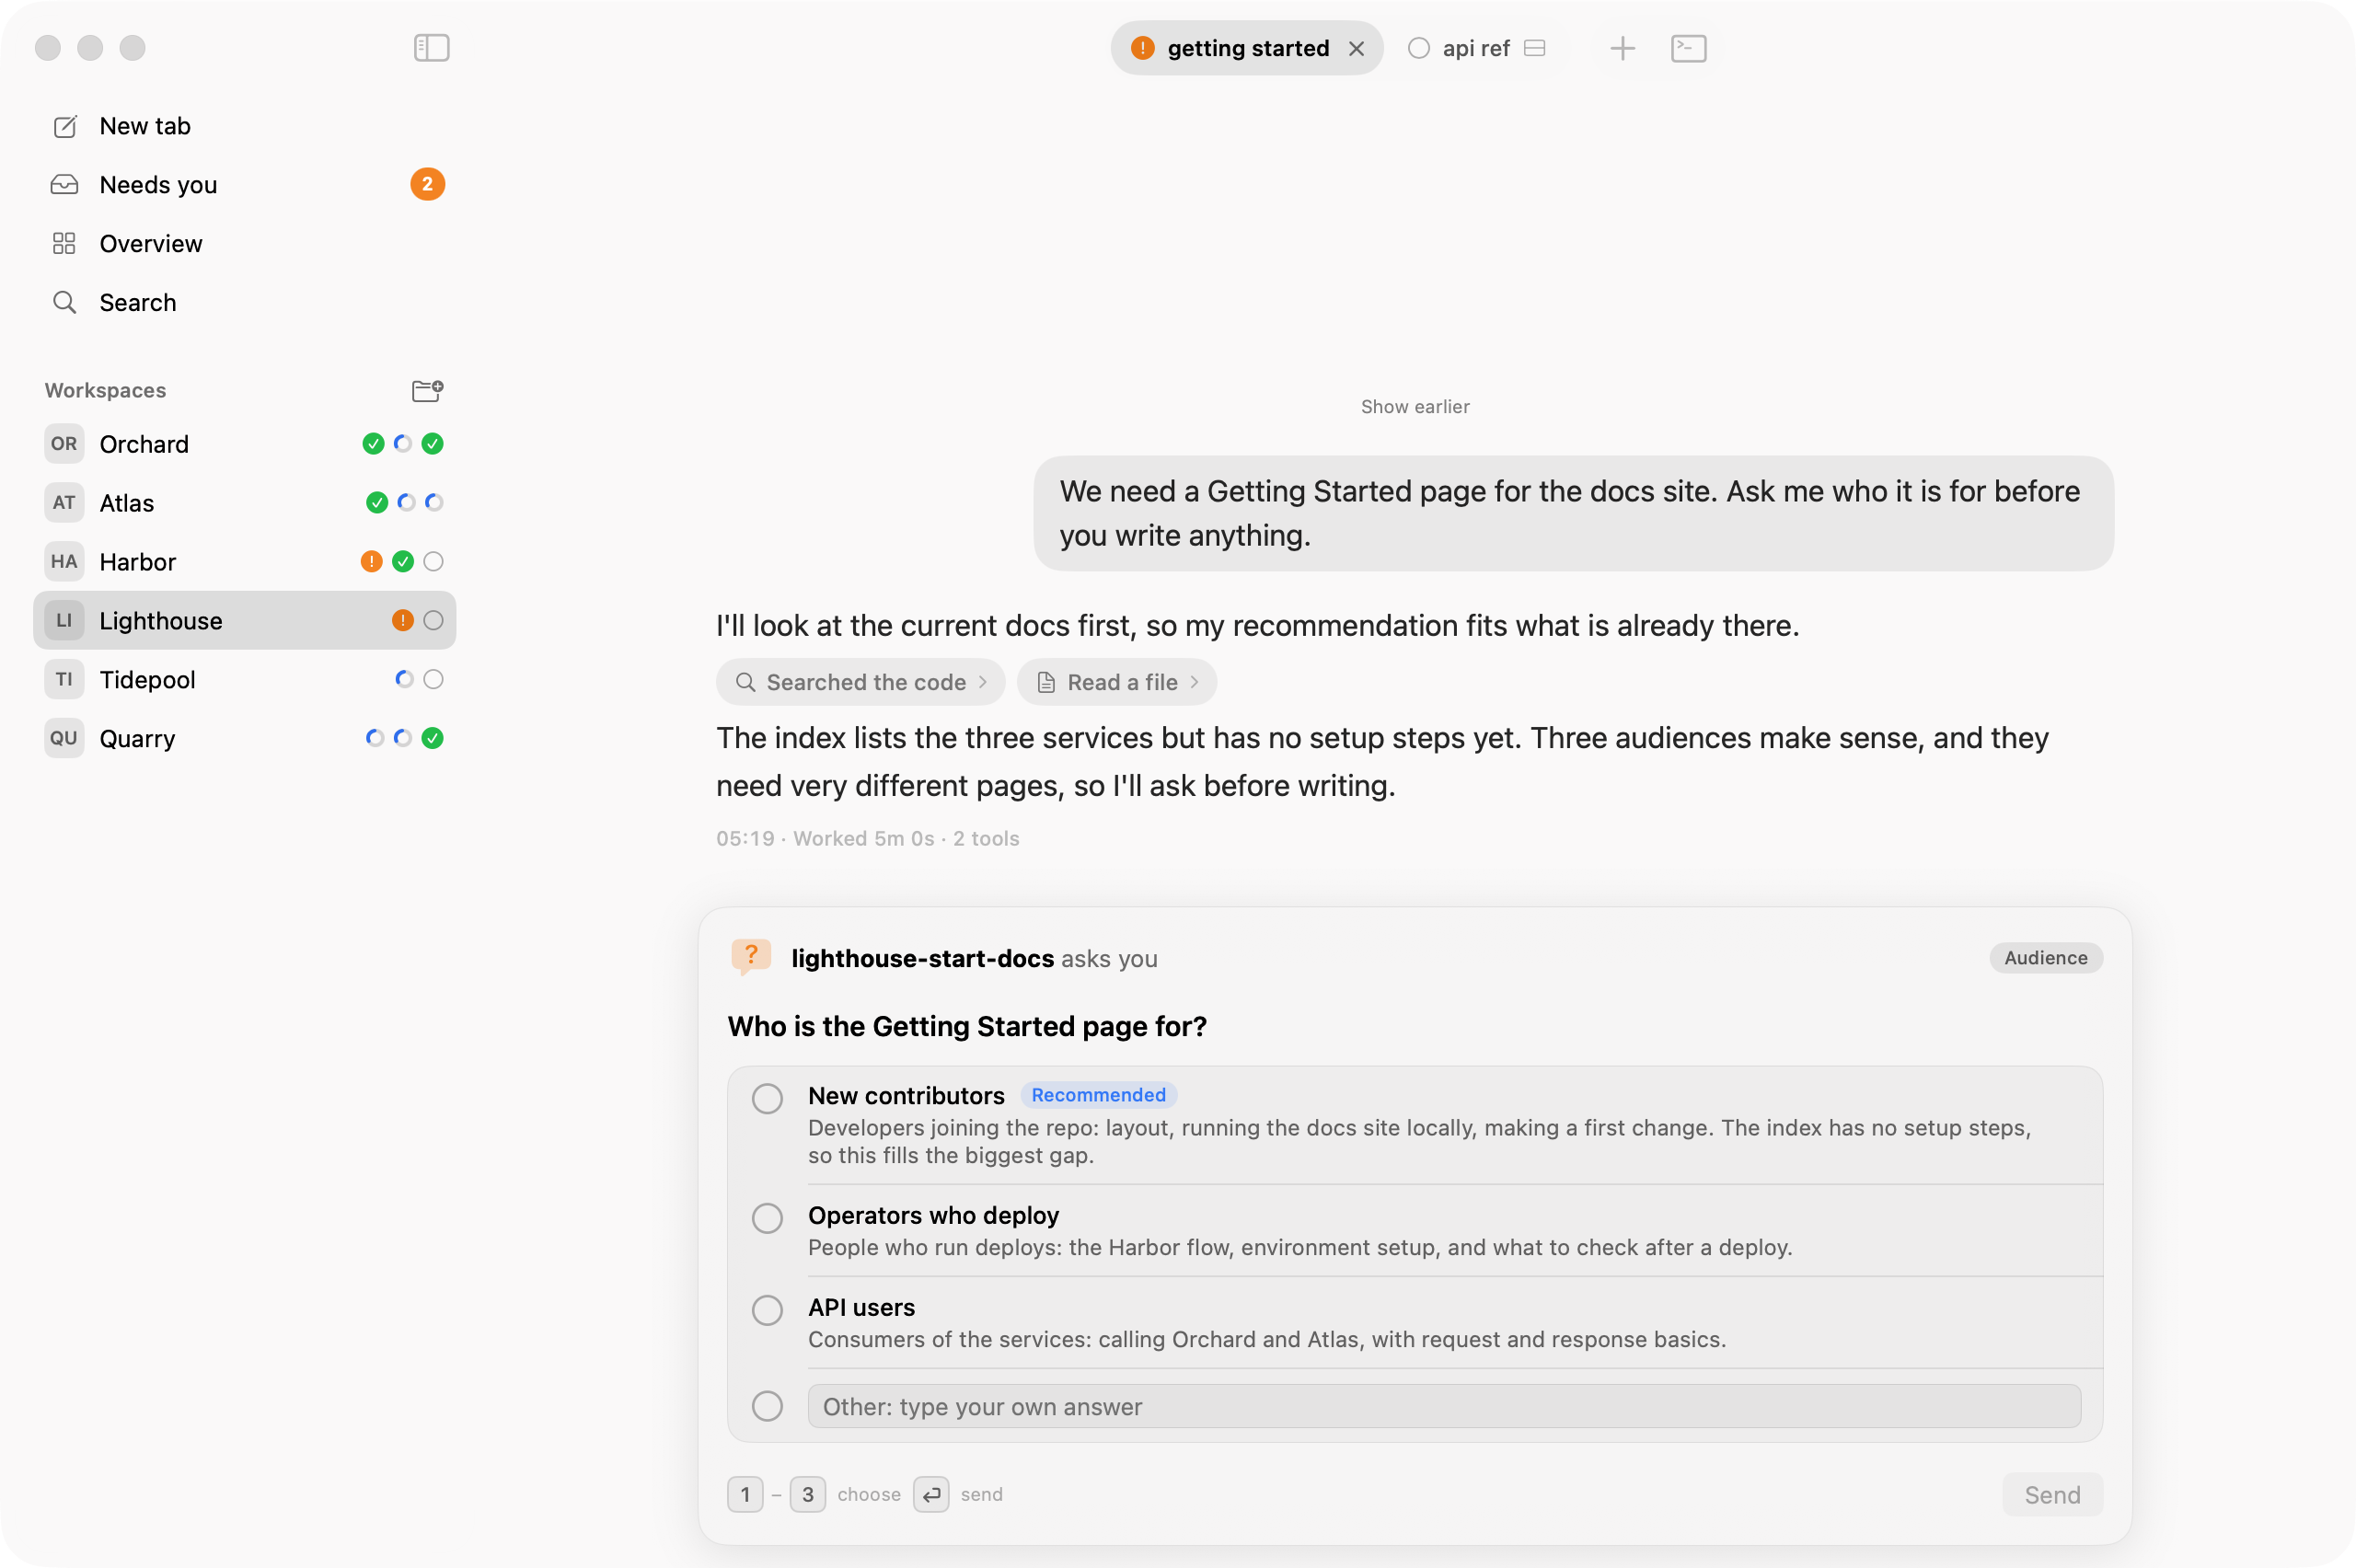Click the OR workspace avatar
The width and height of the screenshot is (2356, 1568).
click(x=64, y=444)
